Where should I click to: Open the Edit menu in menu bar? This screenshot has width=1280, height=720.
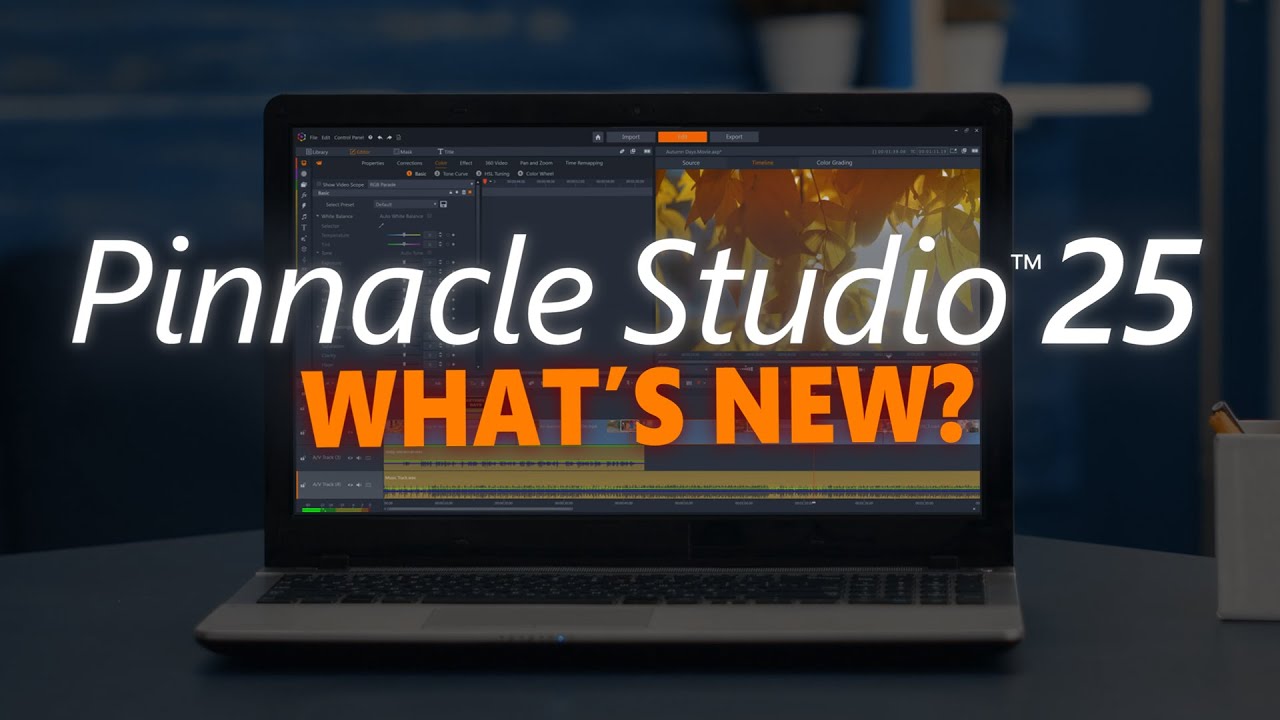coord(326,137)
